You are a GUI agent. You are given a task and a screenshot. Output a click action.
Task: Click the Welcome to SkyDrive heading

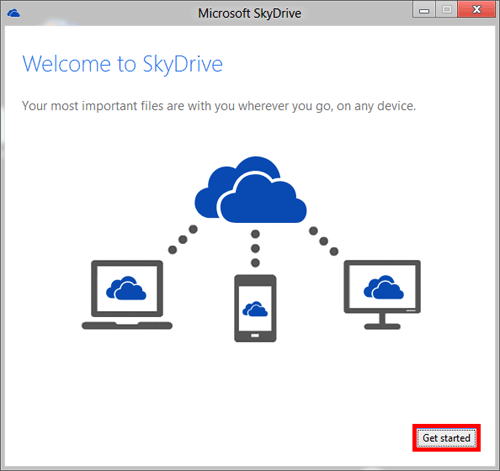(122, 64)
